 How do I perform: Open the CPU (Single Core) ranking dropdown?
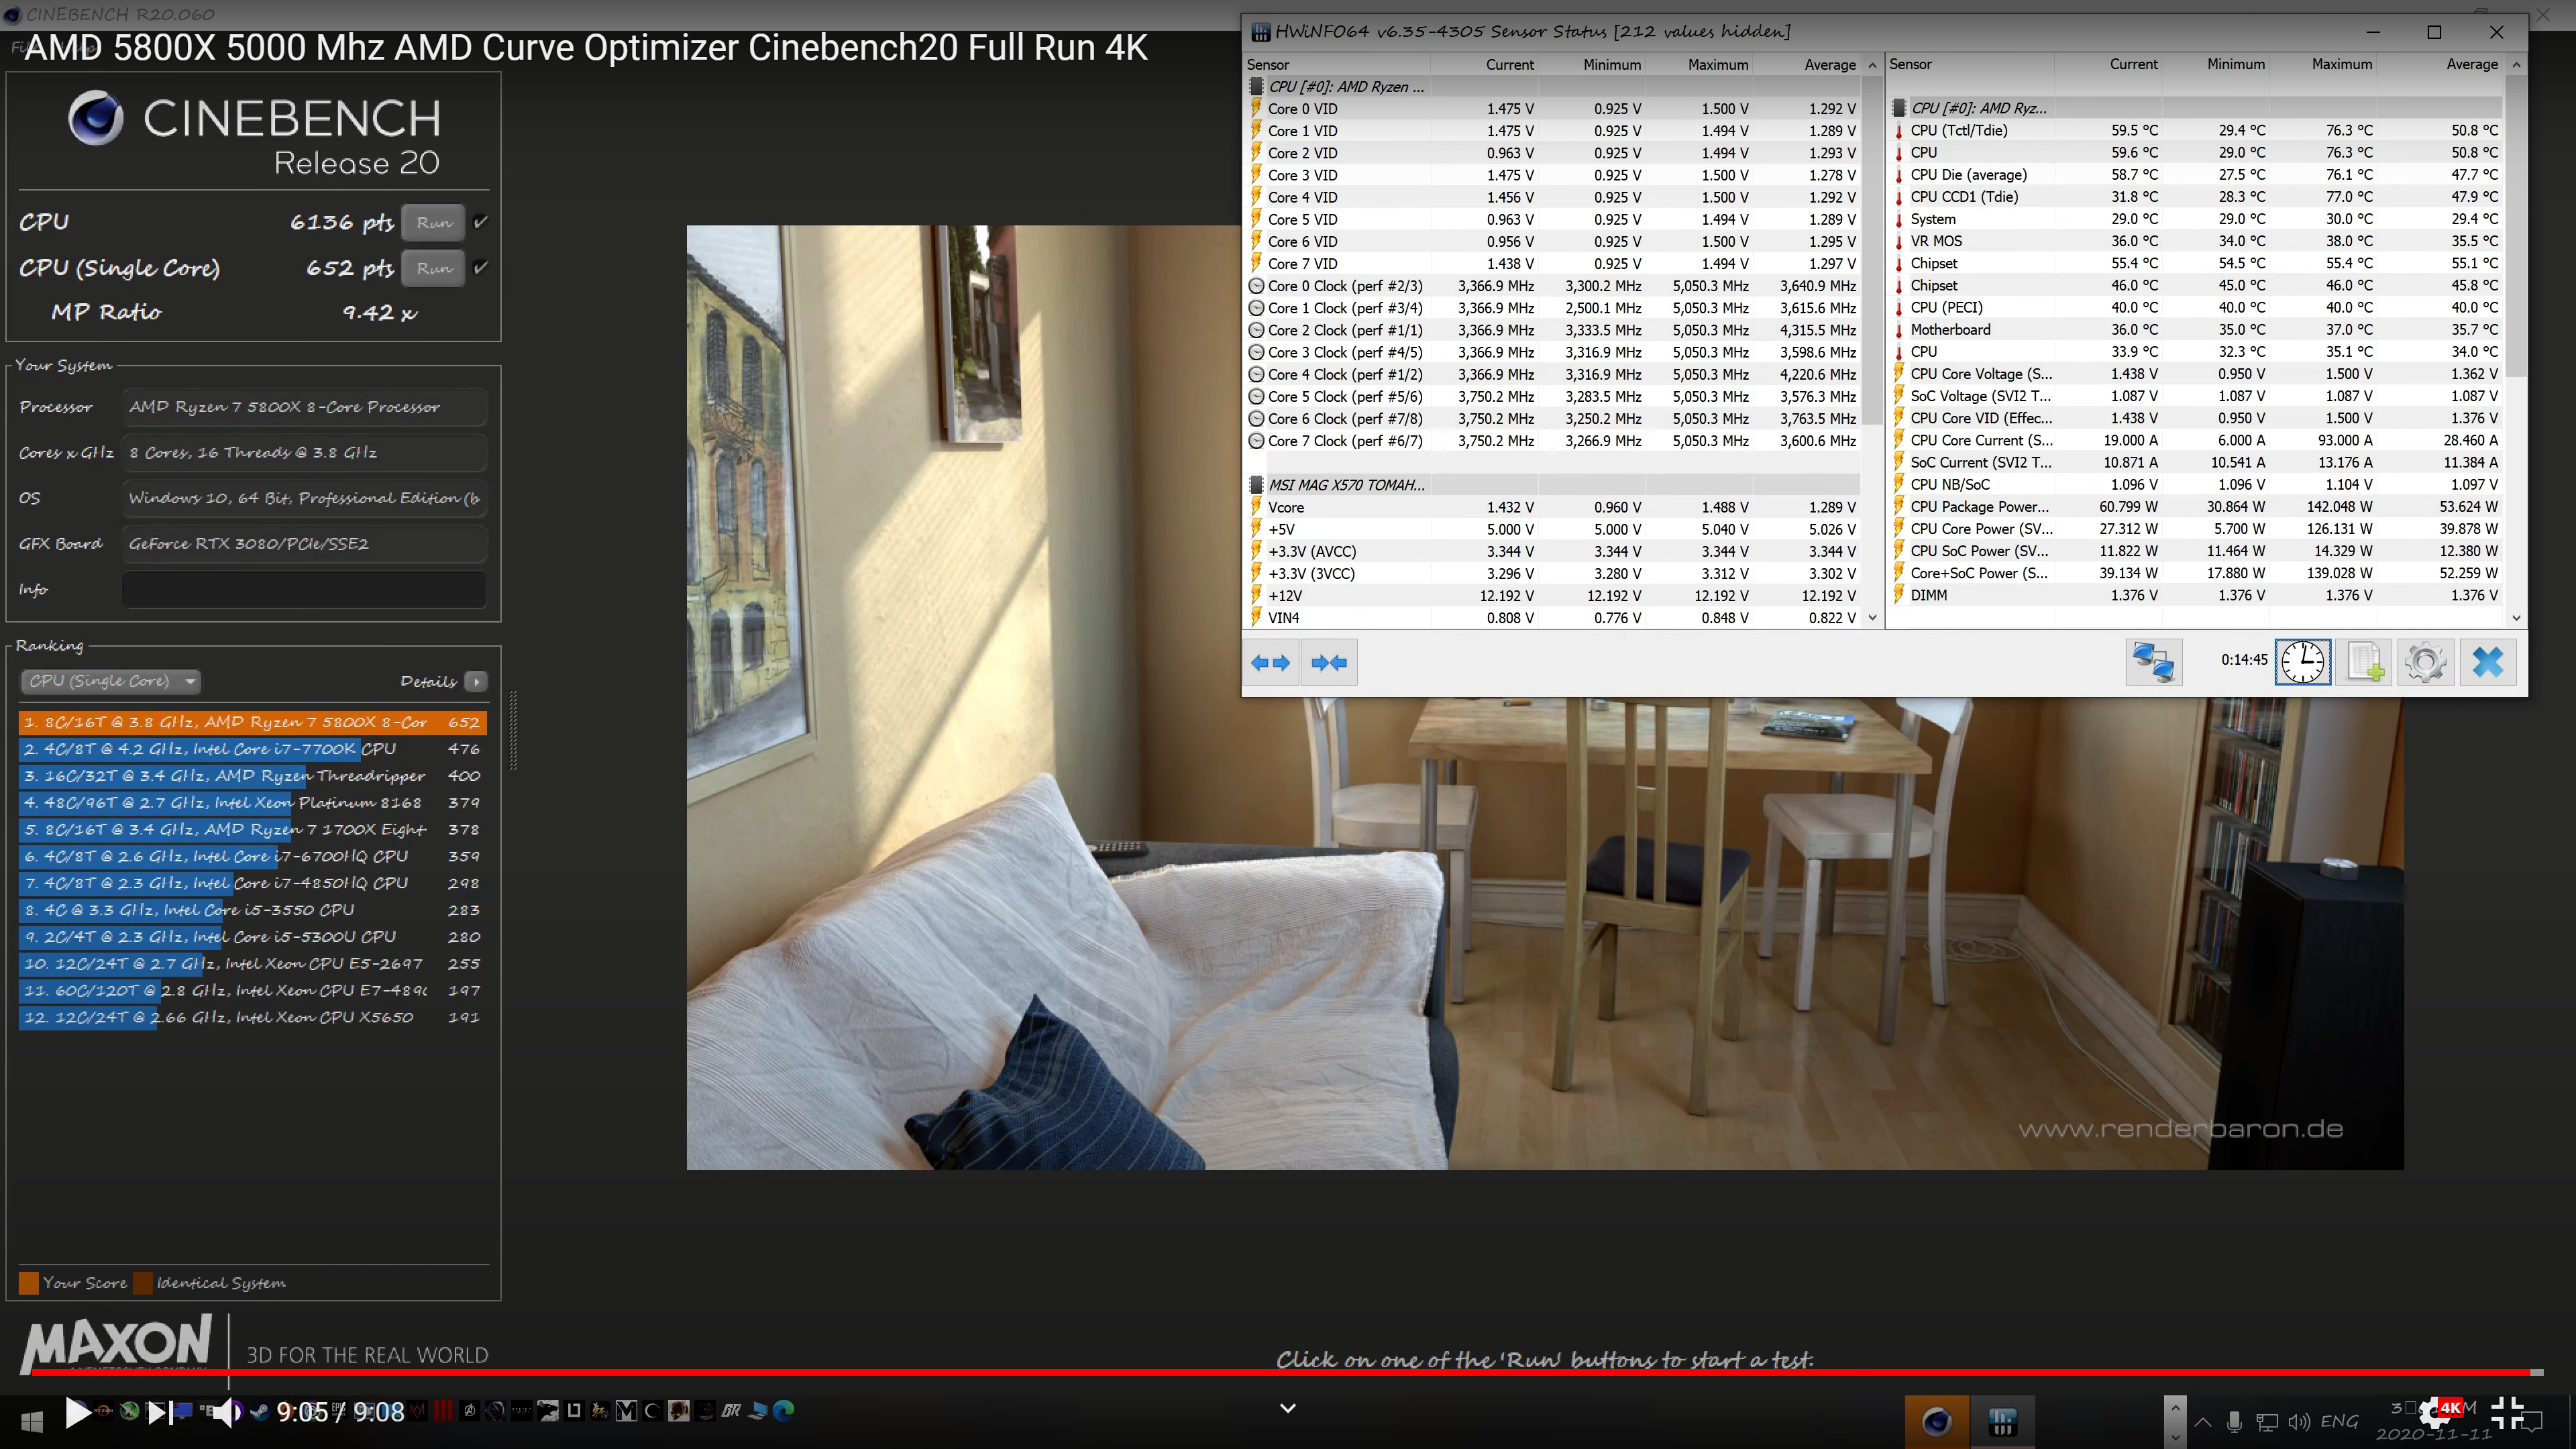[111, 681]
